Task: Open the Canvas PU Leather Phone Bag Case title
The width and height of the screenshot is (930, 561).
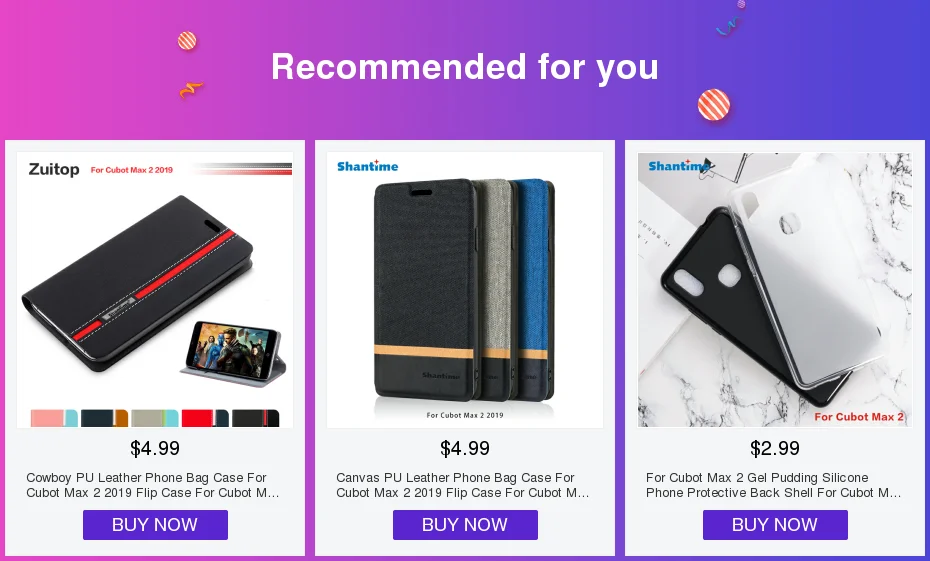Action: click(x=463, y=485)
